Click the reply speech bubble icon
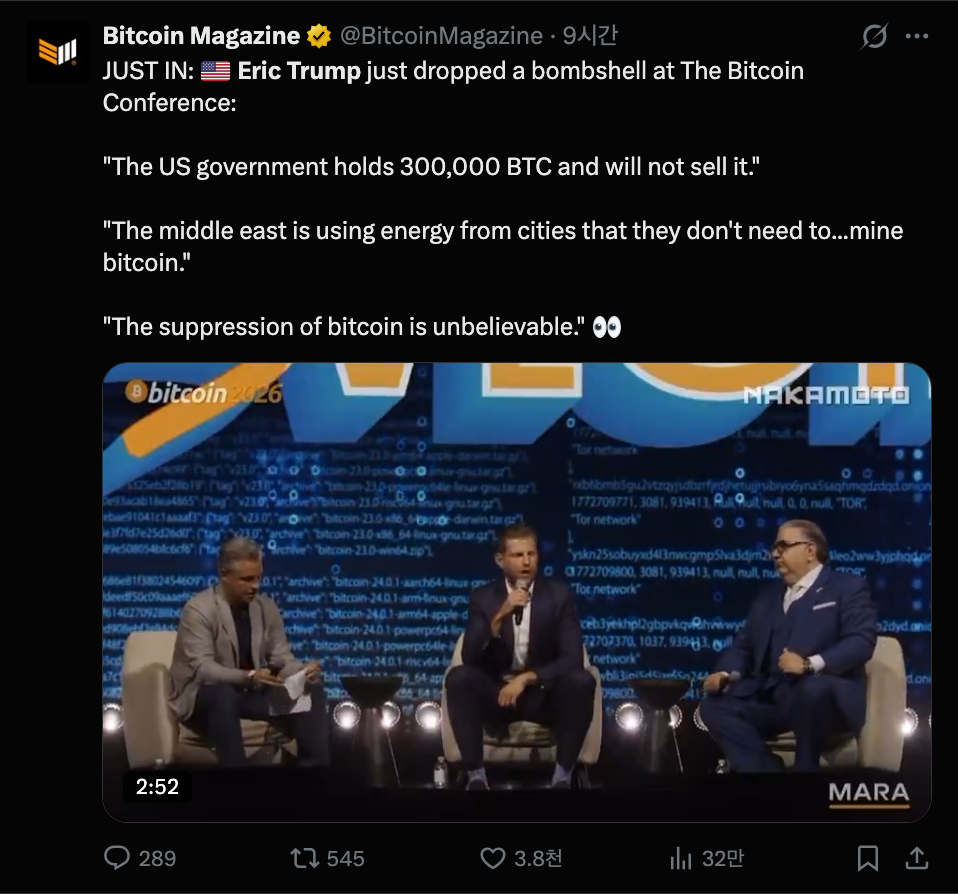This screenshot has height=894, width=958. point(118,858)
